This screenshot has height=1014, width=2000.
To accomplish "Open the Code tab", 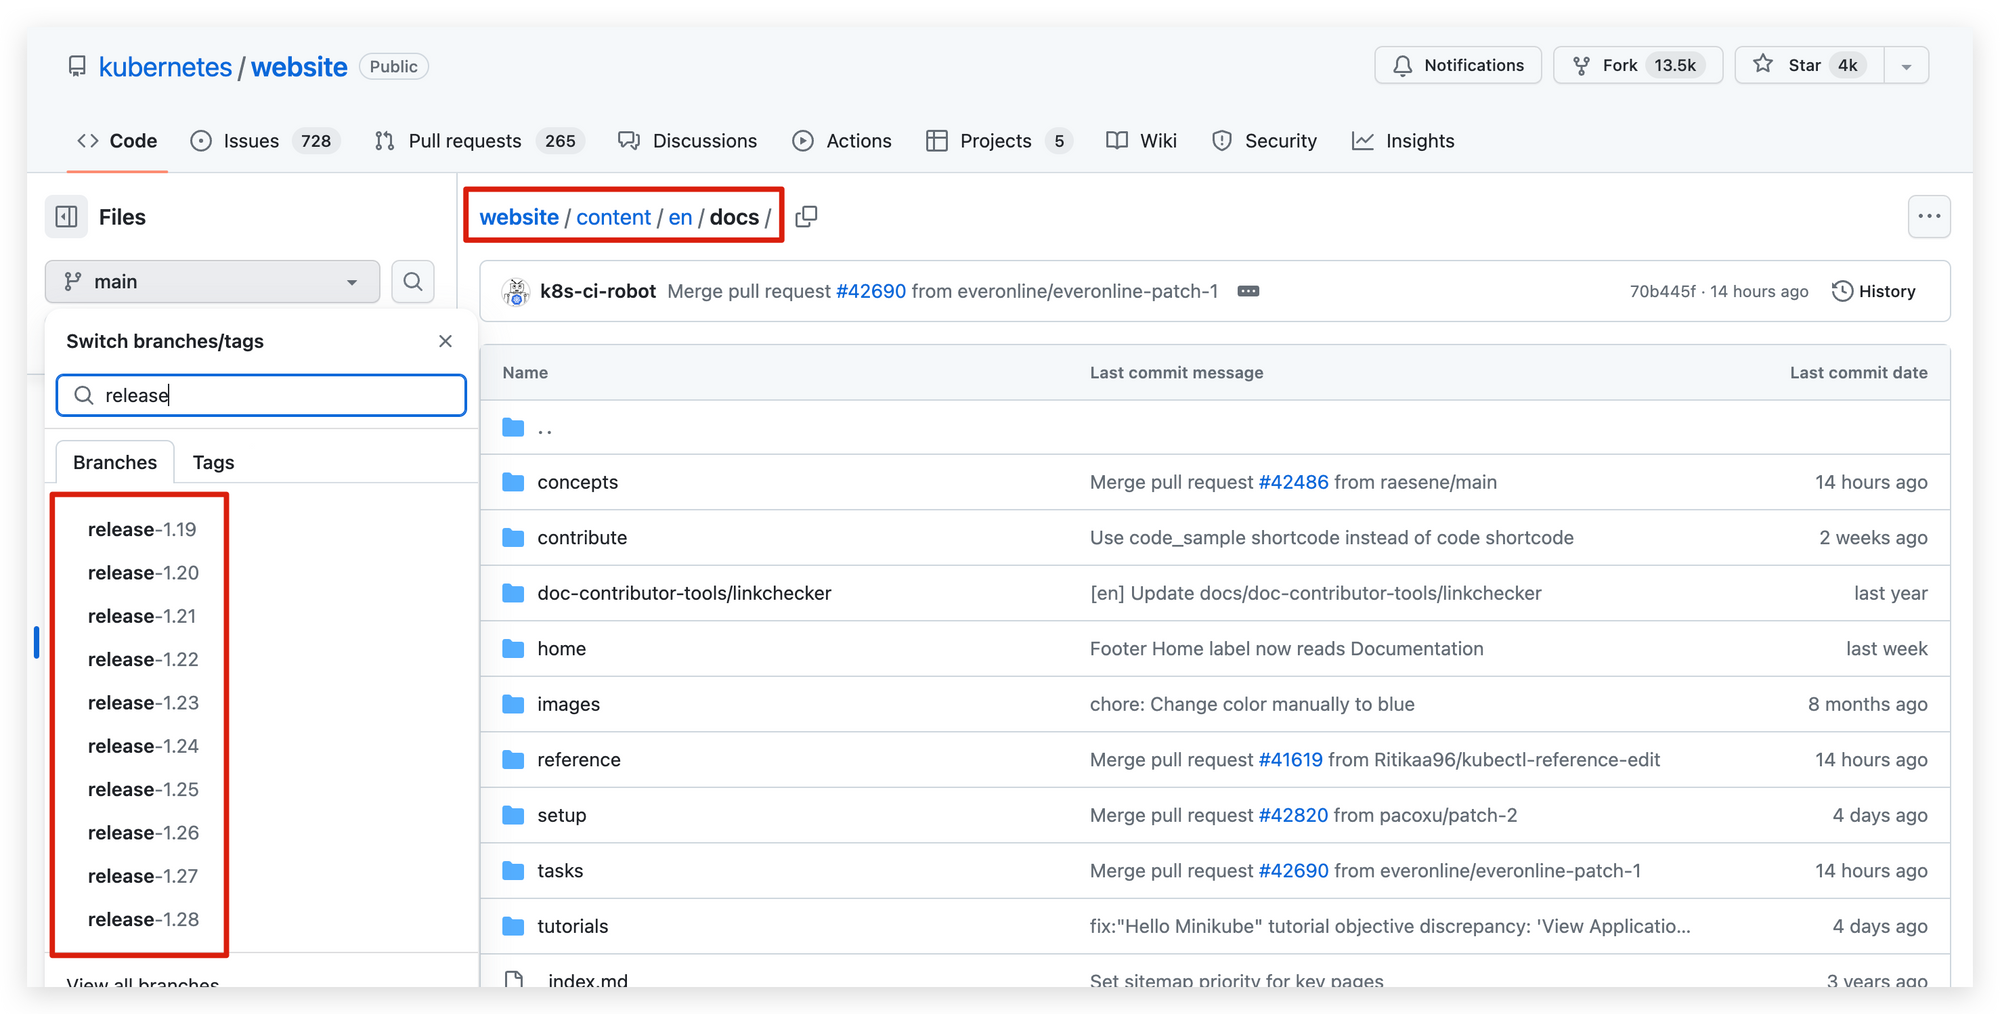I will click(117, 141).
